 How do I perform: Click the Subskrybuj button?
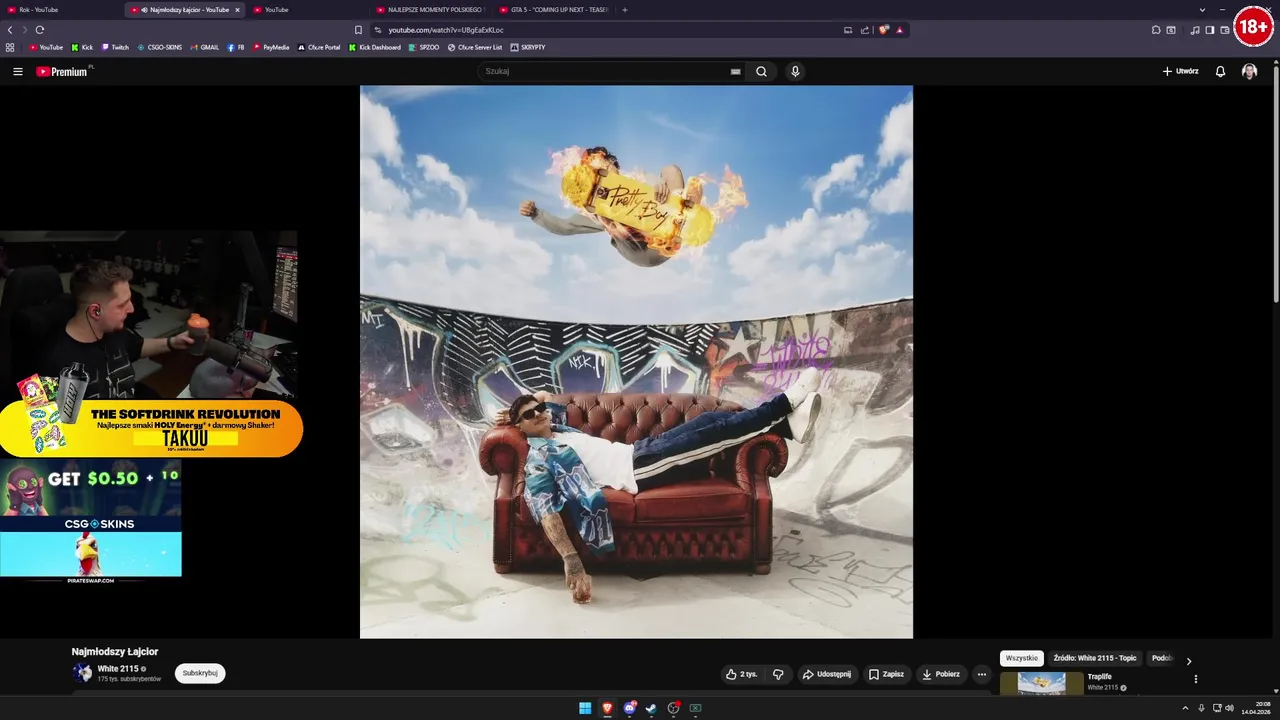(x=200, y=673)
